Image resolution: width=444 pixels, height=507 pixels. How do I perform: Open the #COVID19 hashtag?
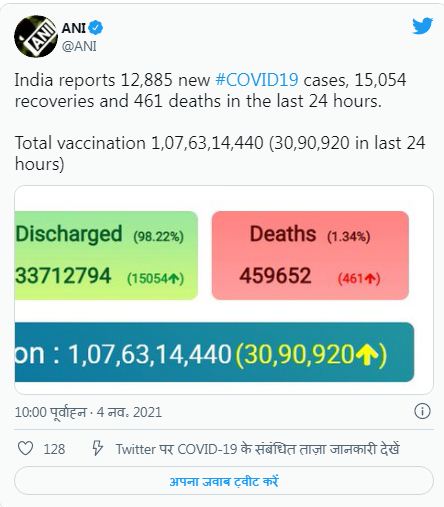click(x=257, y=80)
